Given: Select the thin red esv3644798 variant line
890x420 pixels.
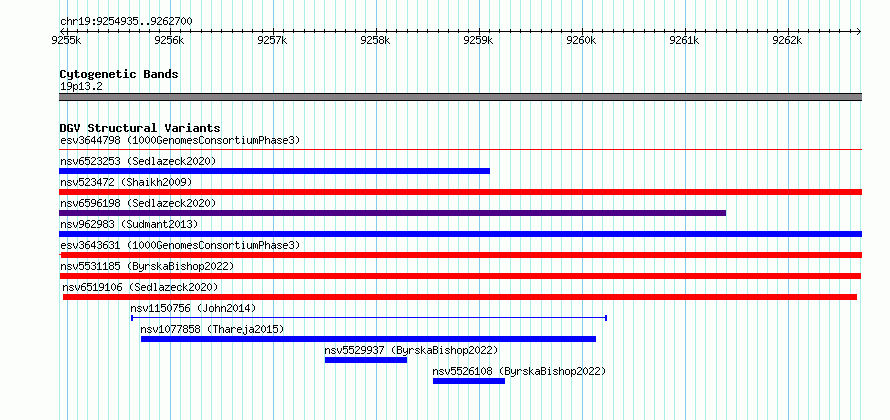Looking at the screenshot, I should pos(460,150).
